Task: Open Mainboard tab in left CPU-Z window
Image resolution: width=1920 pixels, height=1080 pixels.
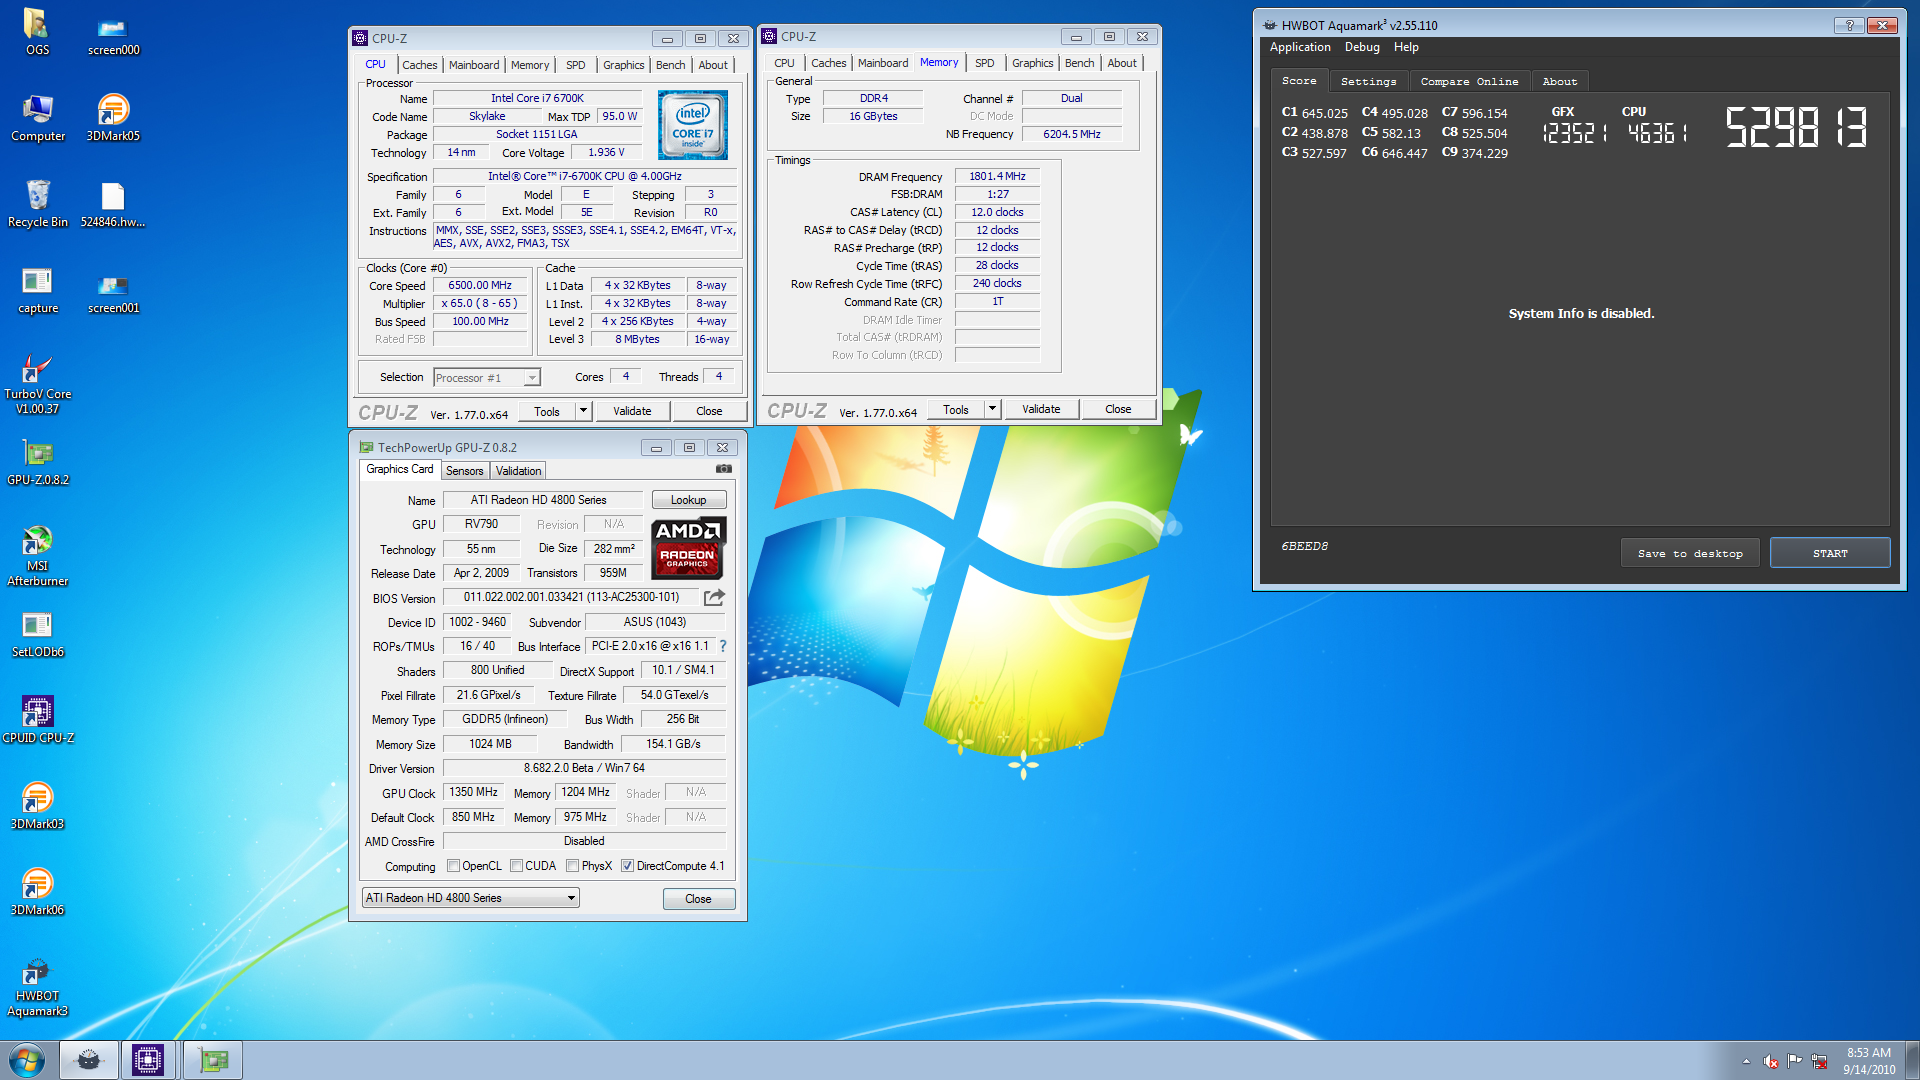Action: click(x=474, y=65)
